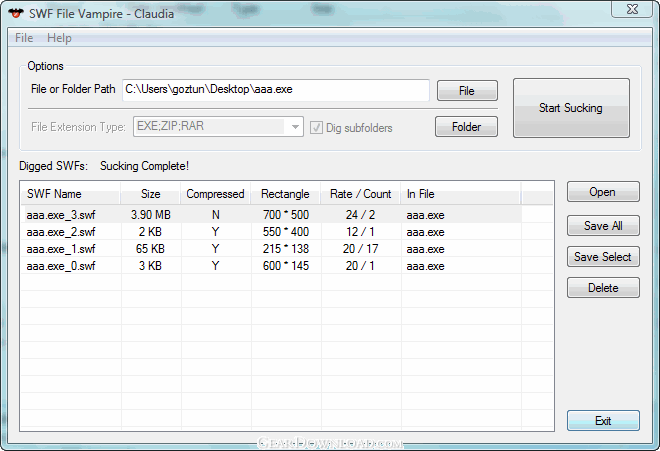
Task: Click the Save All button
Action: click(x=603, y=226)
